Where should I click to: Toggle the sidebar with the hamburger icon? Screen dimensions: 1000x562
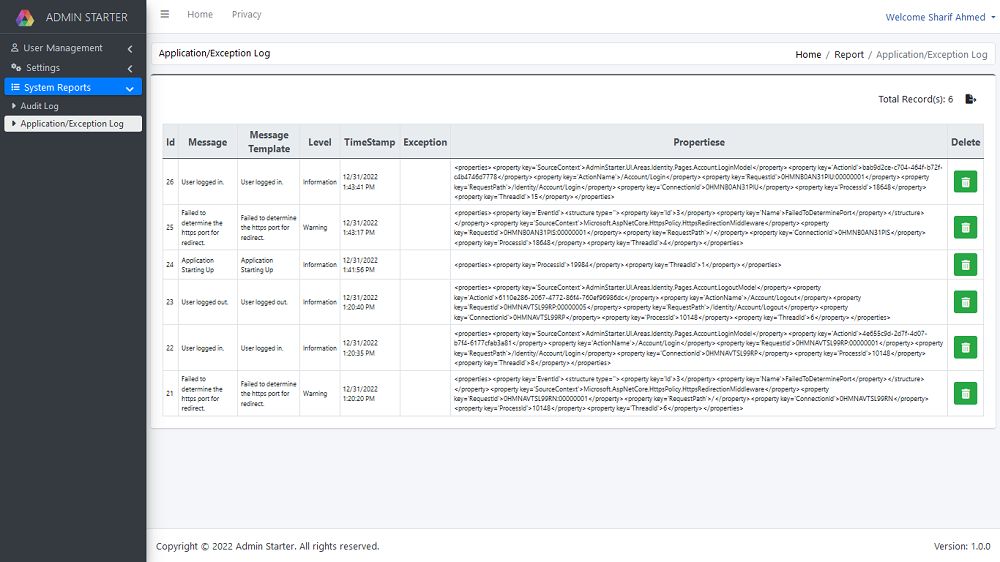[165, 14]
